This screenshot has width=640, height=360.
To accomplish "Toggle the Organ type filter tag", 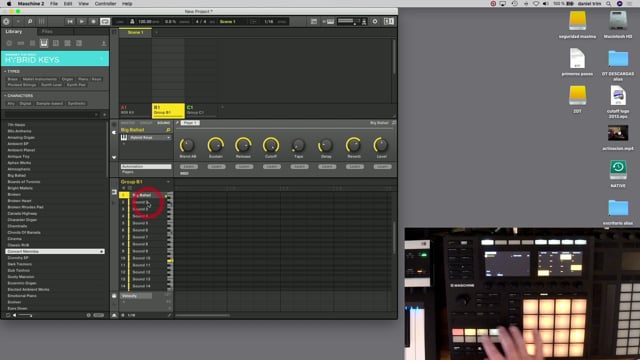I will point(67,79).
